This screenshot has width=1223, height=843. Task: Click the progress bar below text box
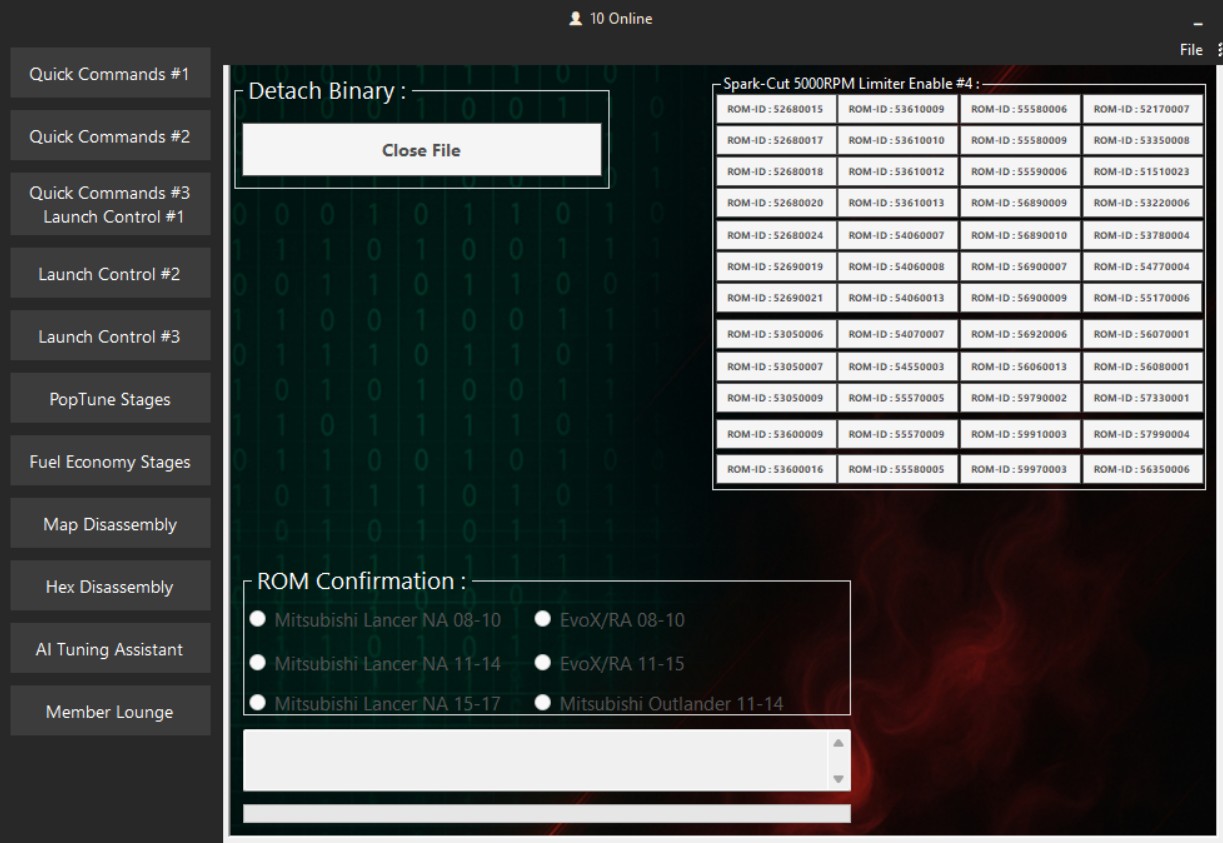click(x=547, y=813)
